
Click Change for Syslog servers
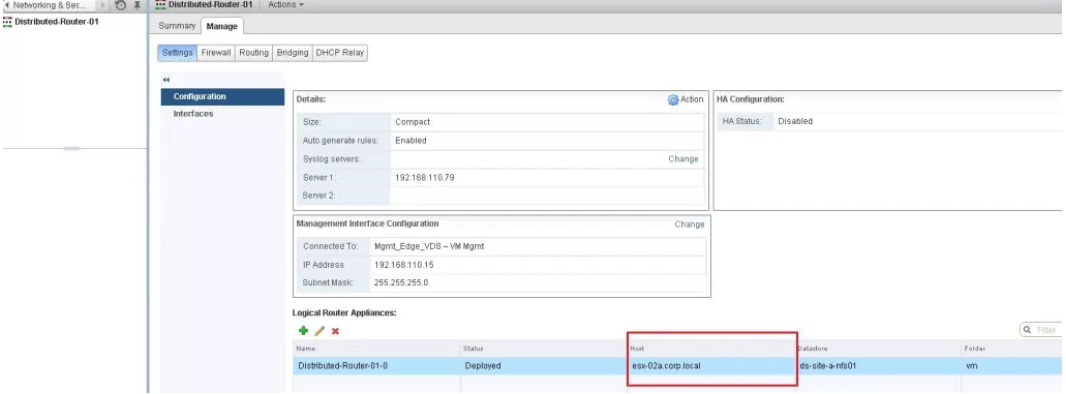pos(683,159)
